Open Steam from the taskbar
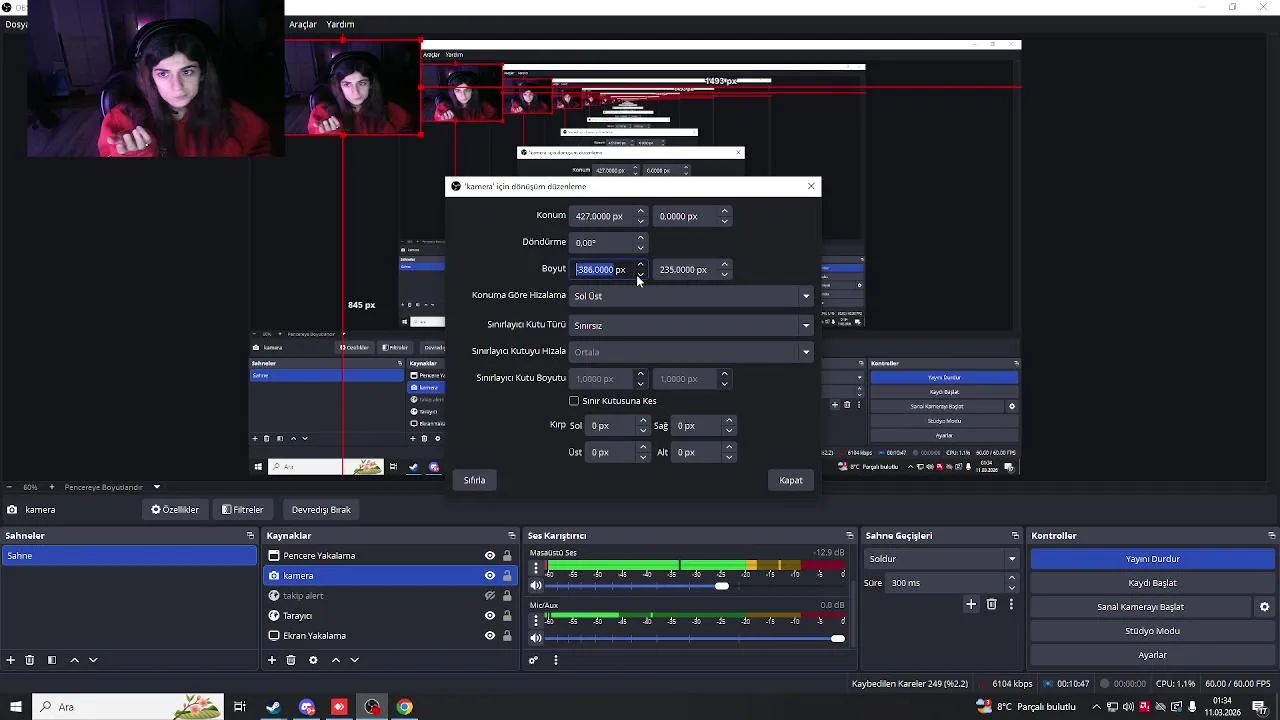 [273, 707]
